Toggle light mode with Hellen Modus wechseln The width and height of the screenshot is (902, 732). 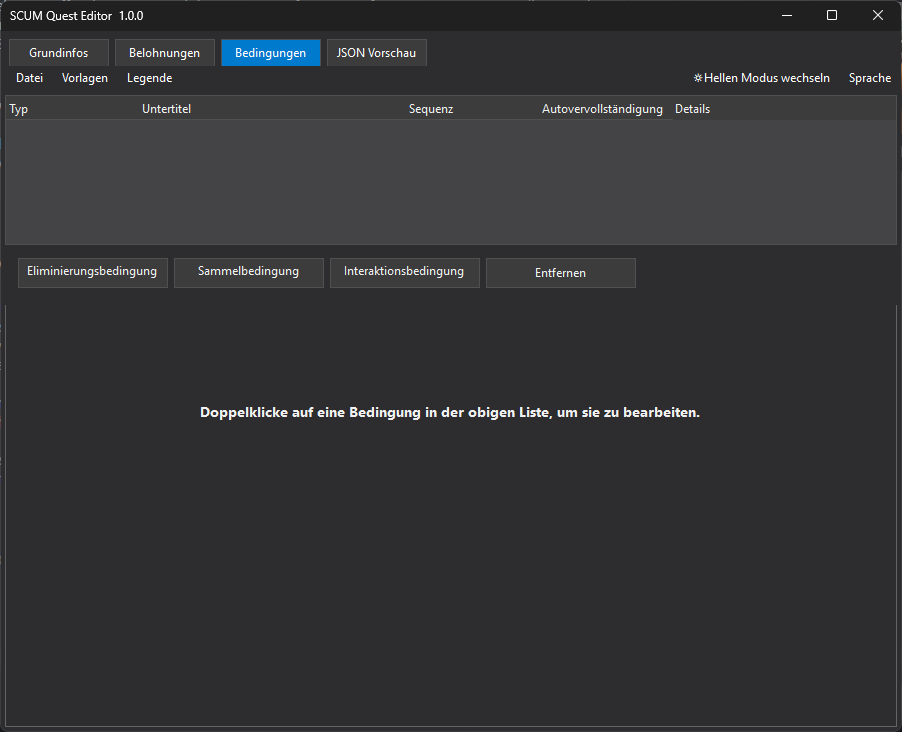[x=762, y=78]
